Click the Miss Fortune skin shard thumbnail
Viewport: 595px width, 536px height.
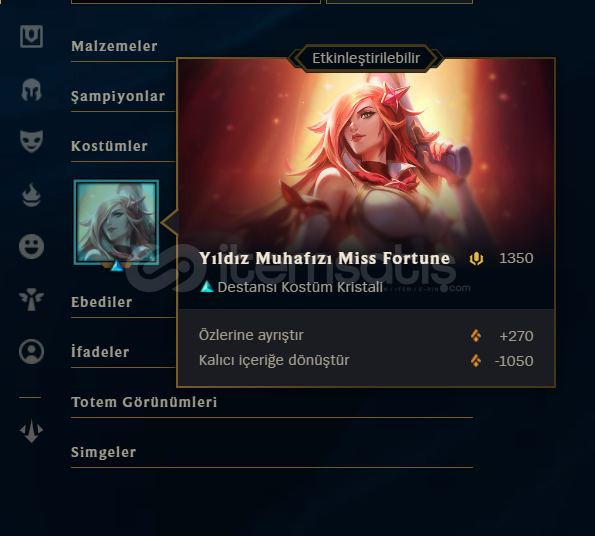(116, 222)
